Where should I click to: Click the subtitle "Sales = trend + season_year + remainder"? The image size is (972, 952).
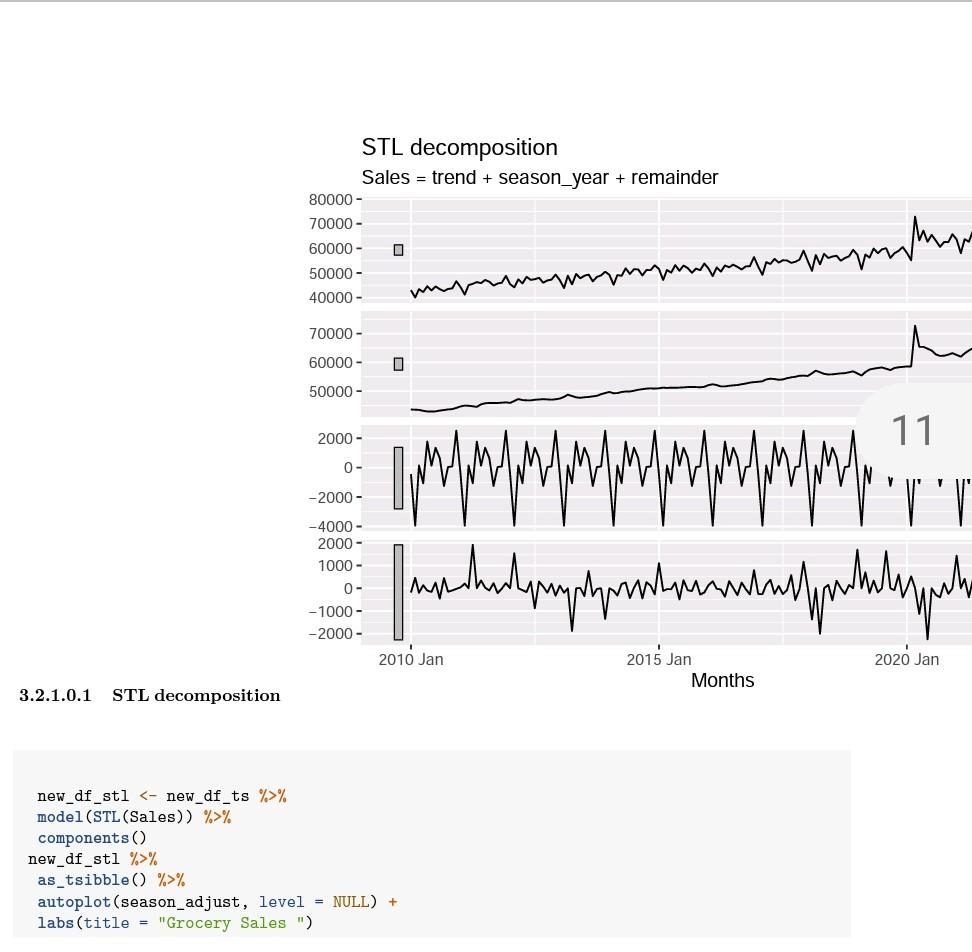[x=540, y=178]
